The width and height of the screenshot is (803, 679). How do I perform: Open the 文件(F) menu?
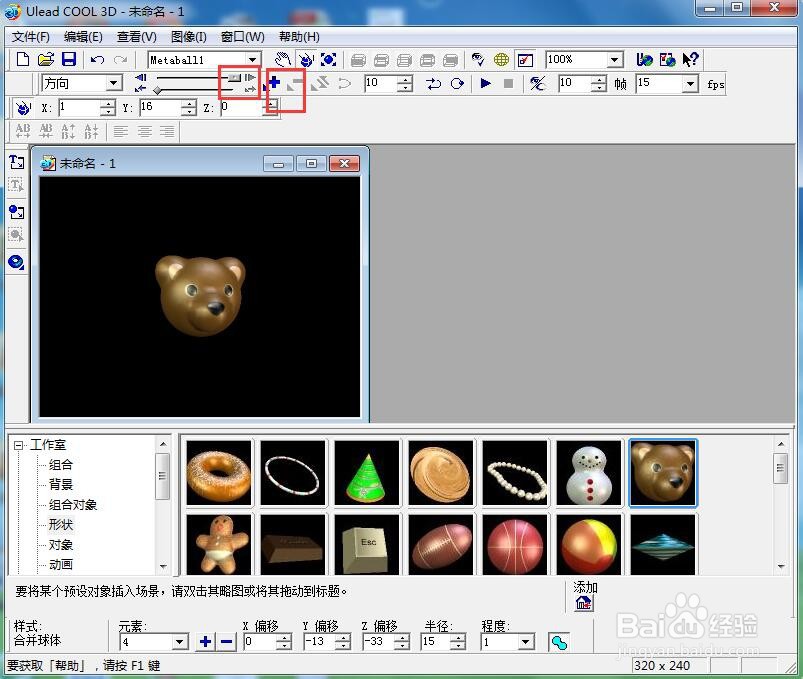coord(31,37)
